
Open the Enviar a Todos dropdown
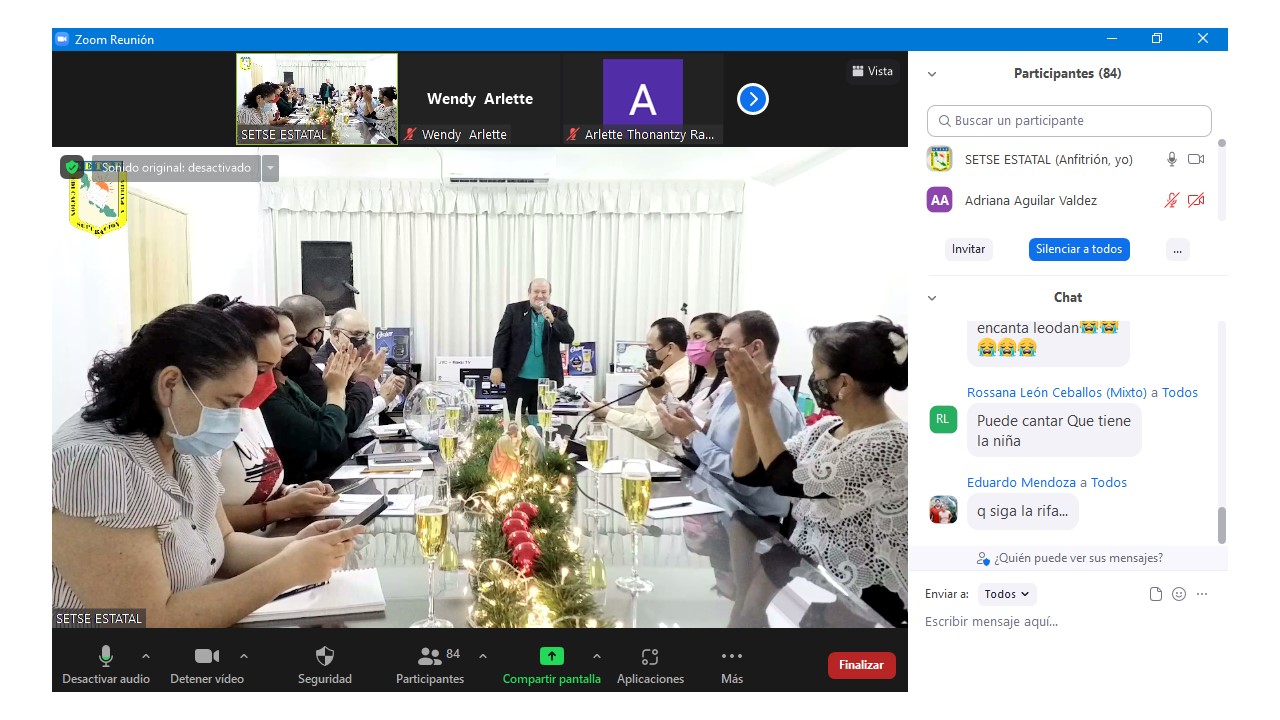coord(1007,594)
